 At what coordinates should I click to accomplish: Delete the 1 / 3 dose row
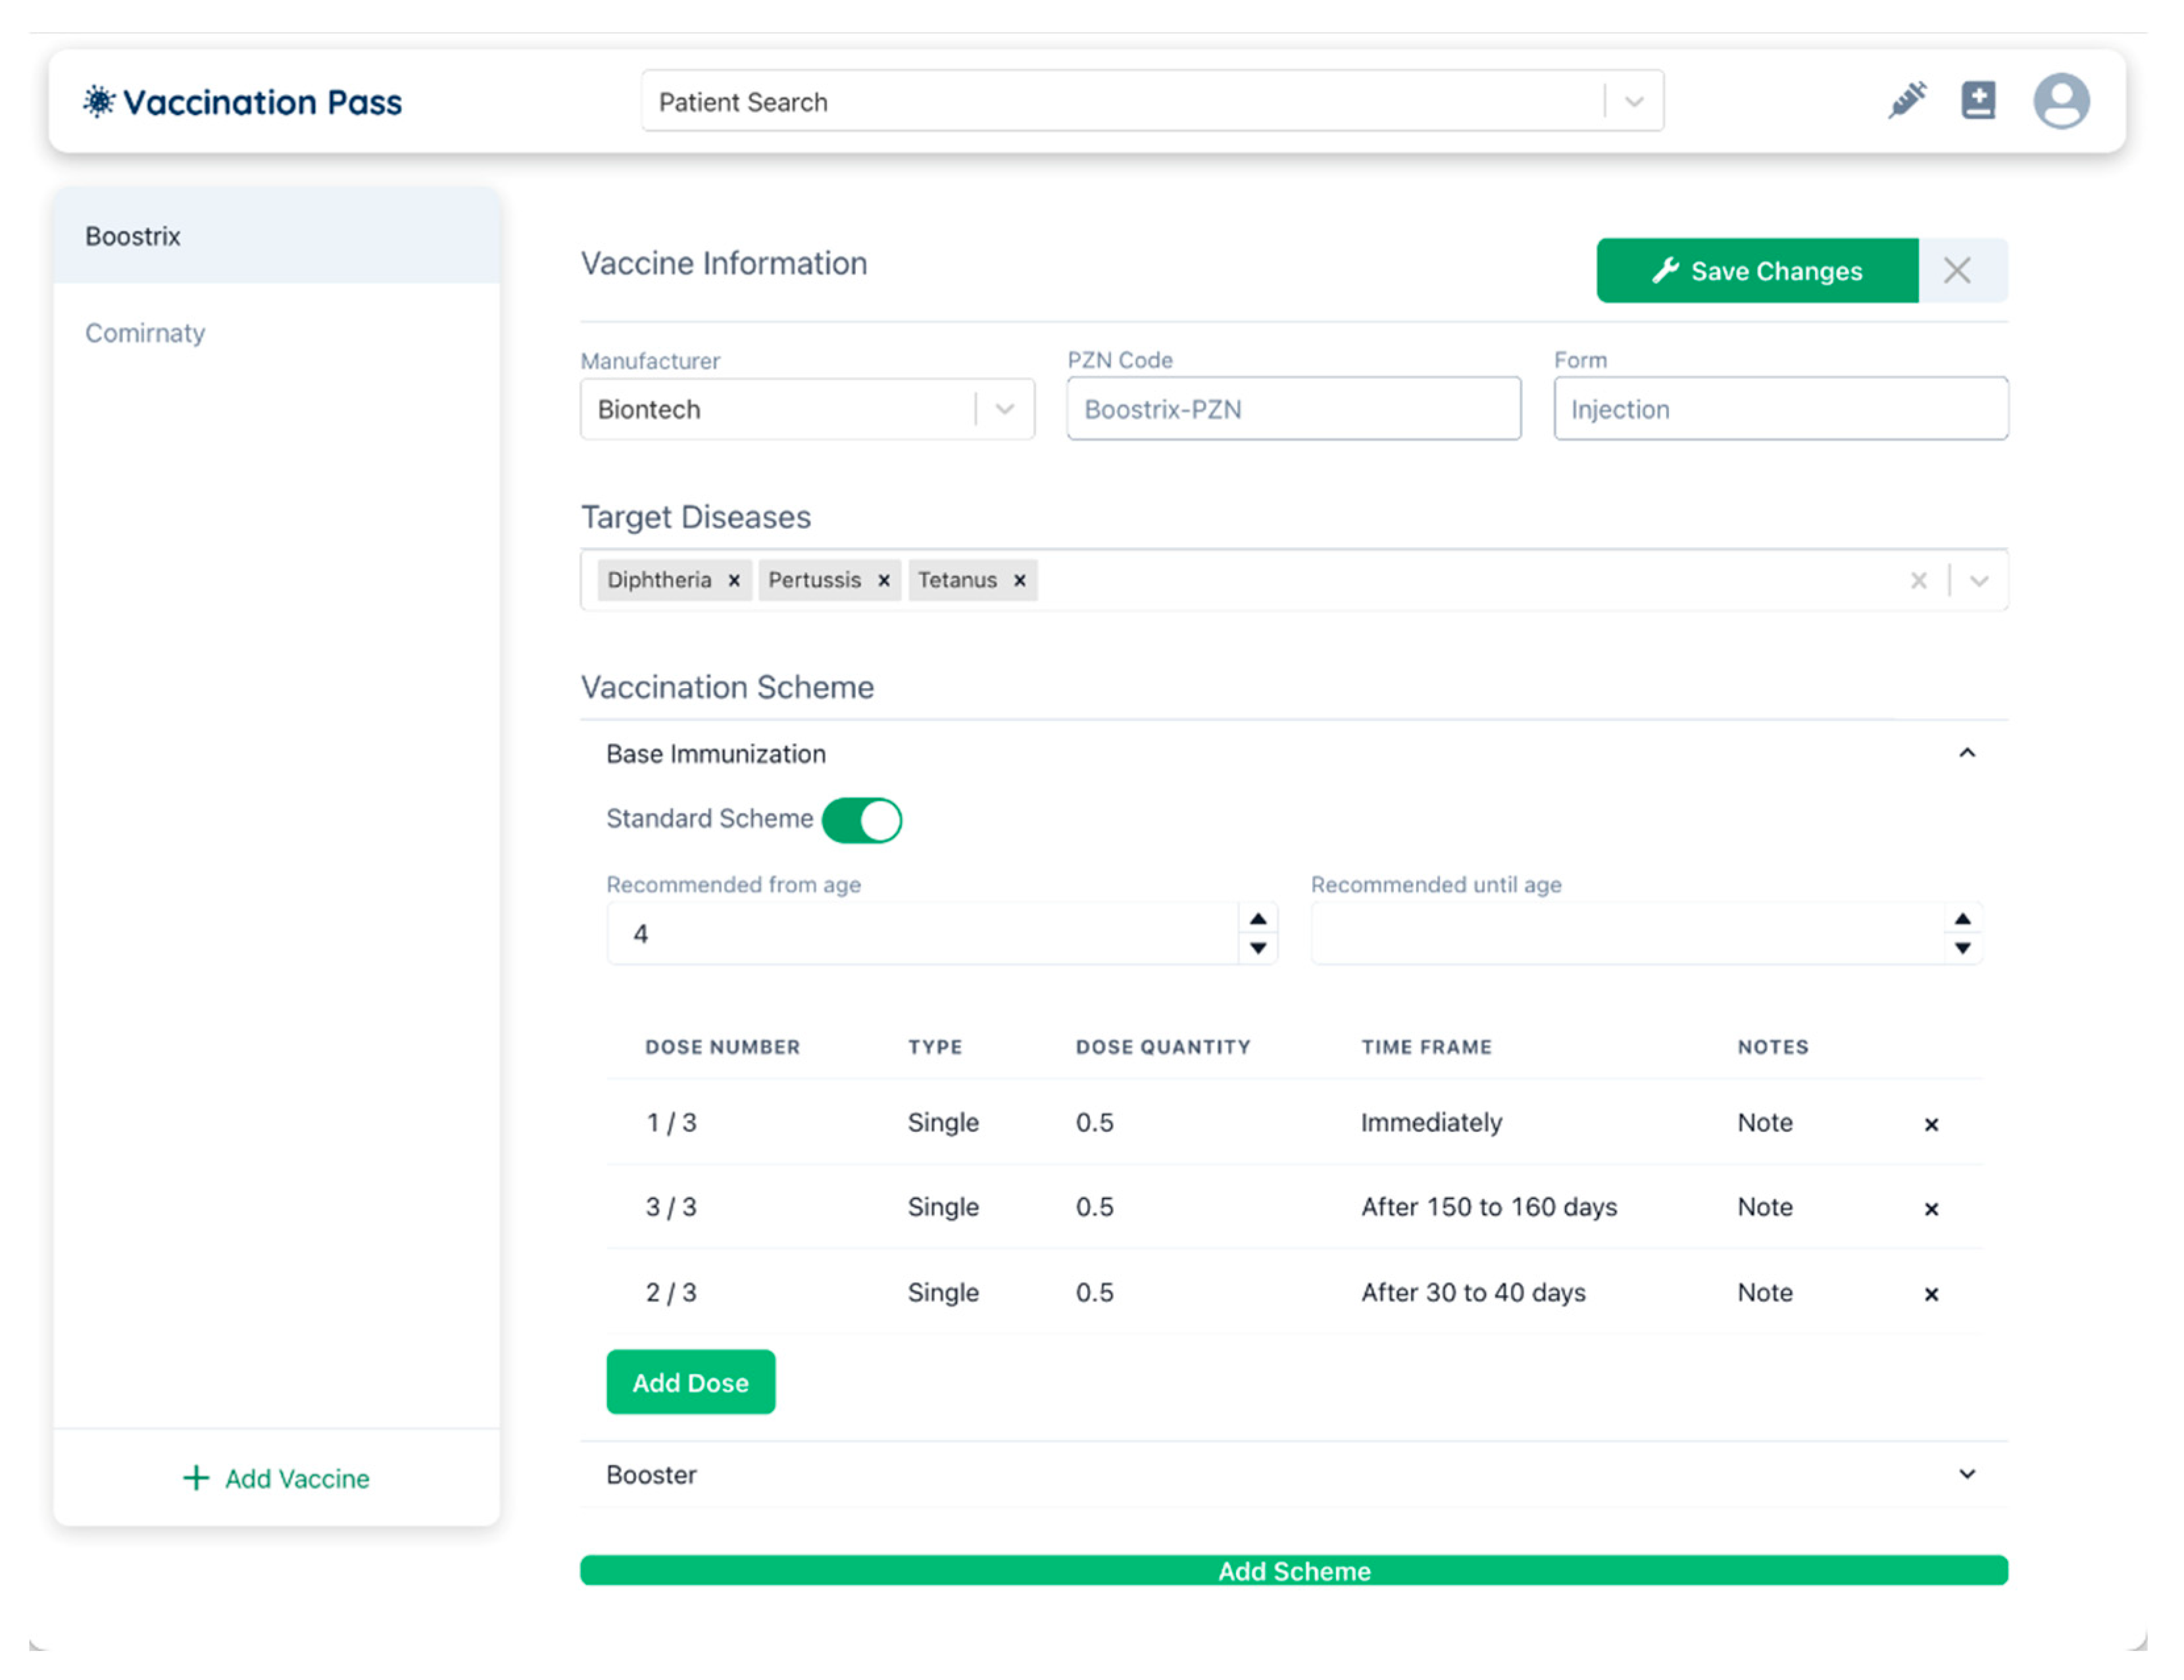click(1931, 1125)
